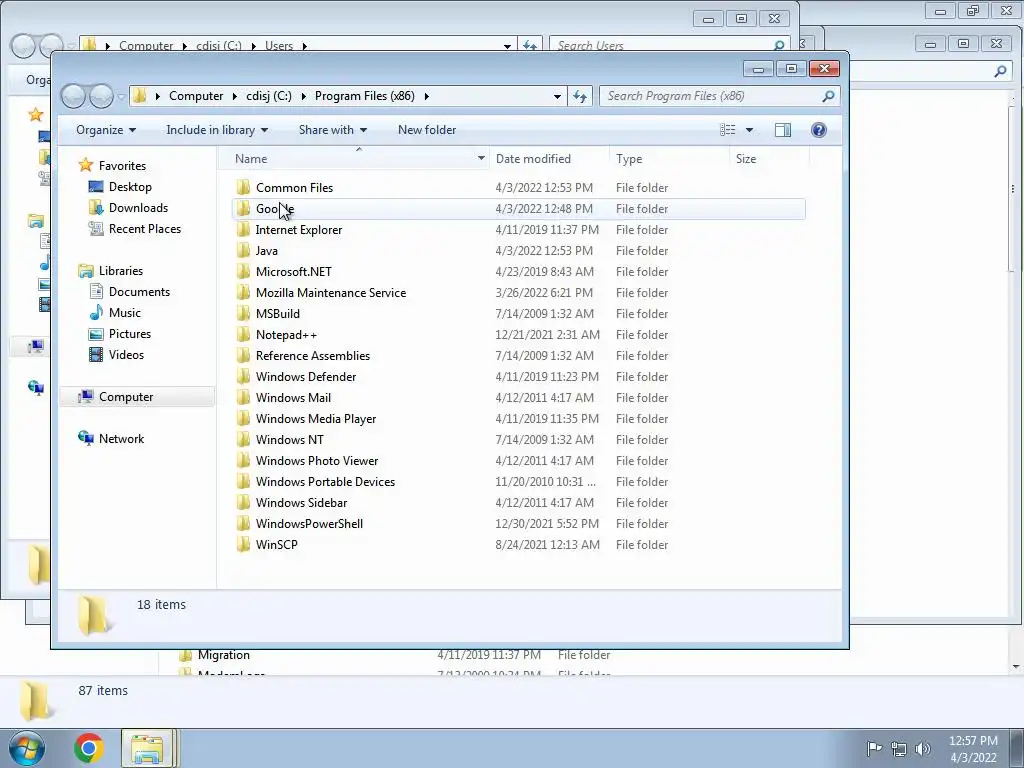Open the Name column filter dropdown
1024x768 pixels.
tap(481, 159)
